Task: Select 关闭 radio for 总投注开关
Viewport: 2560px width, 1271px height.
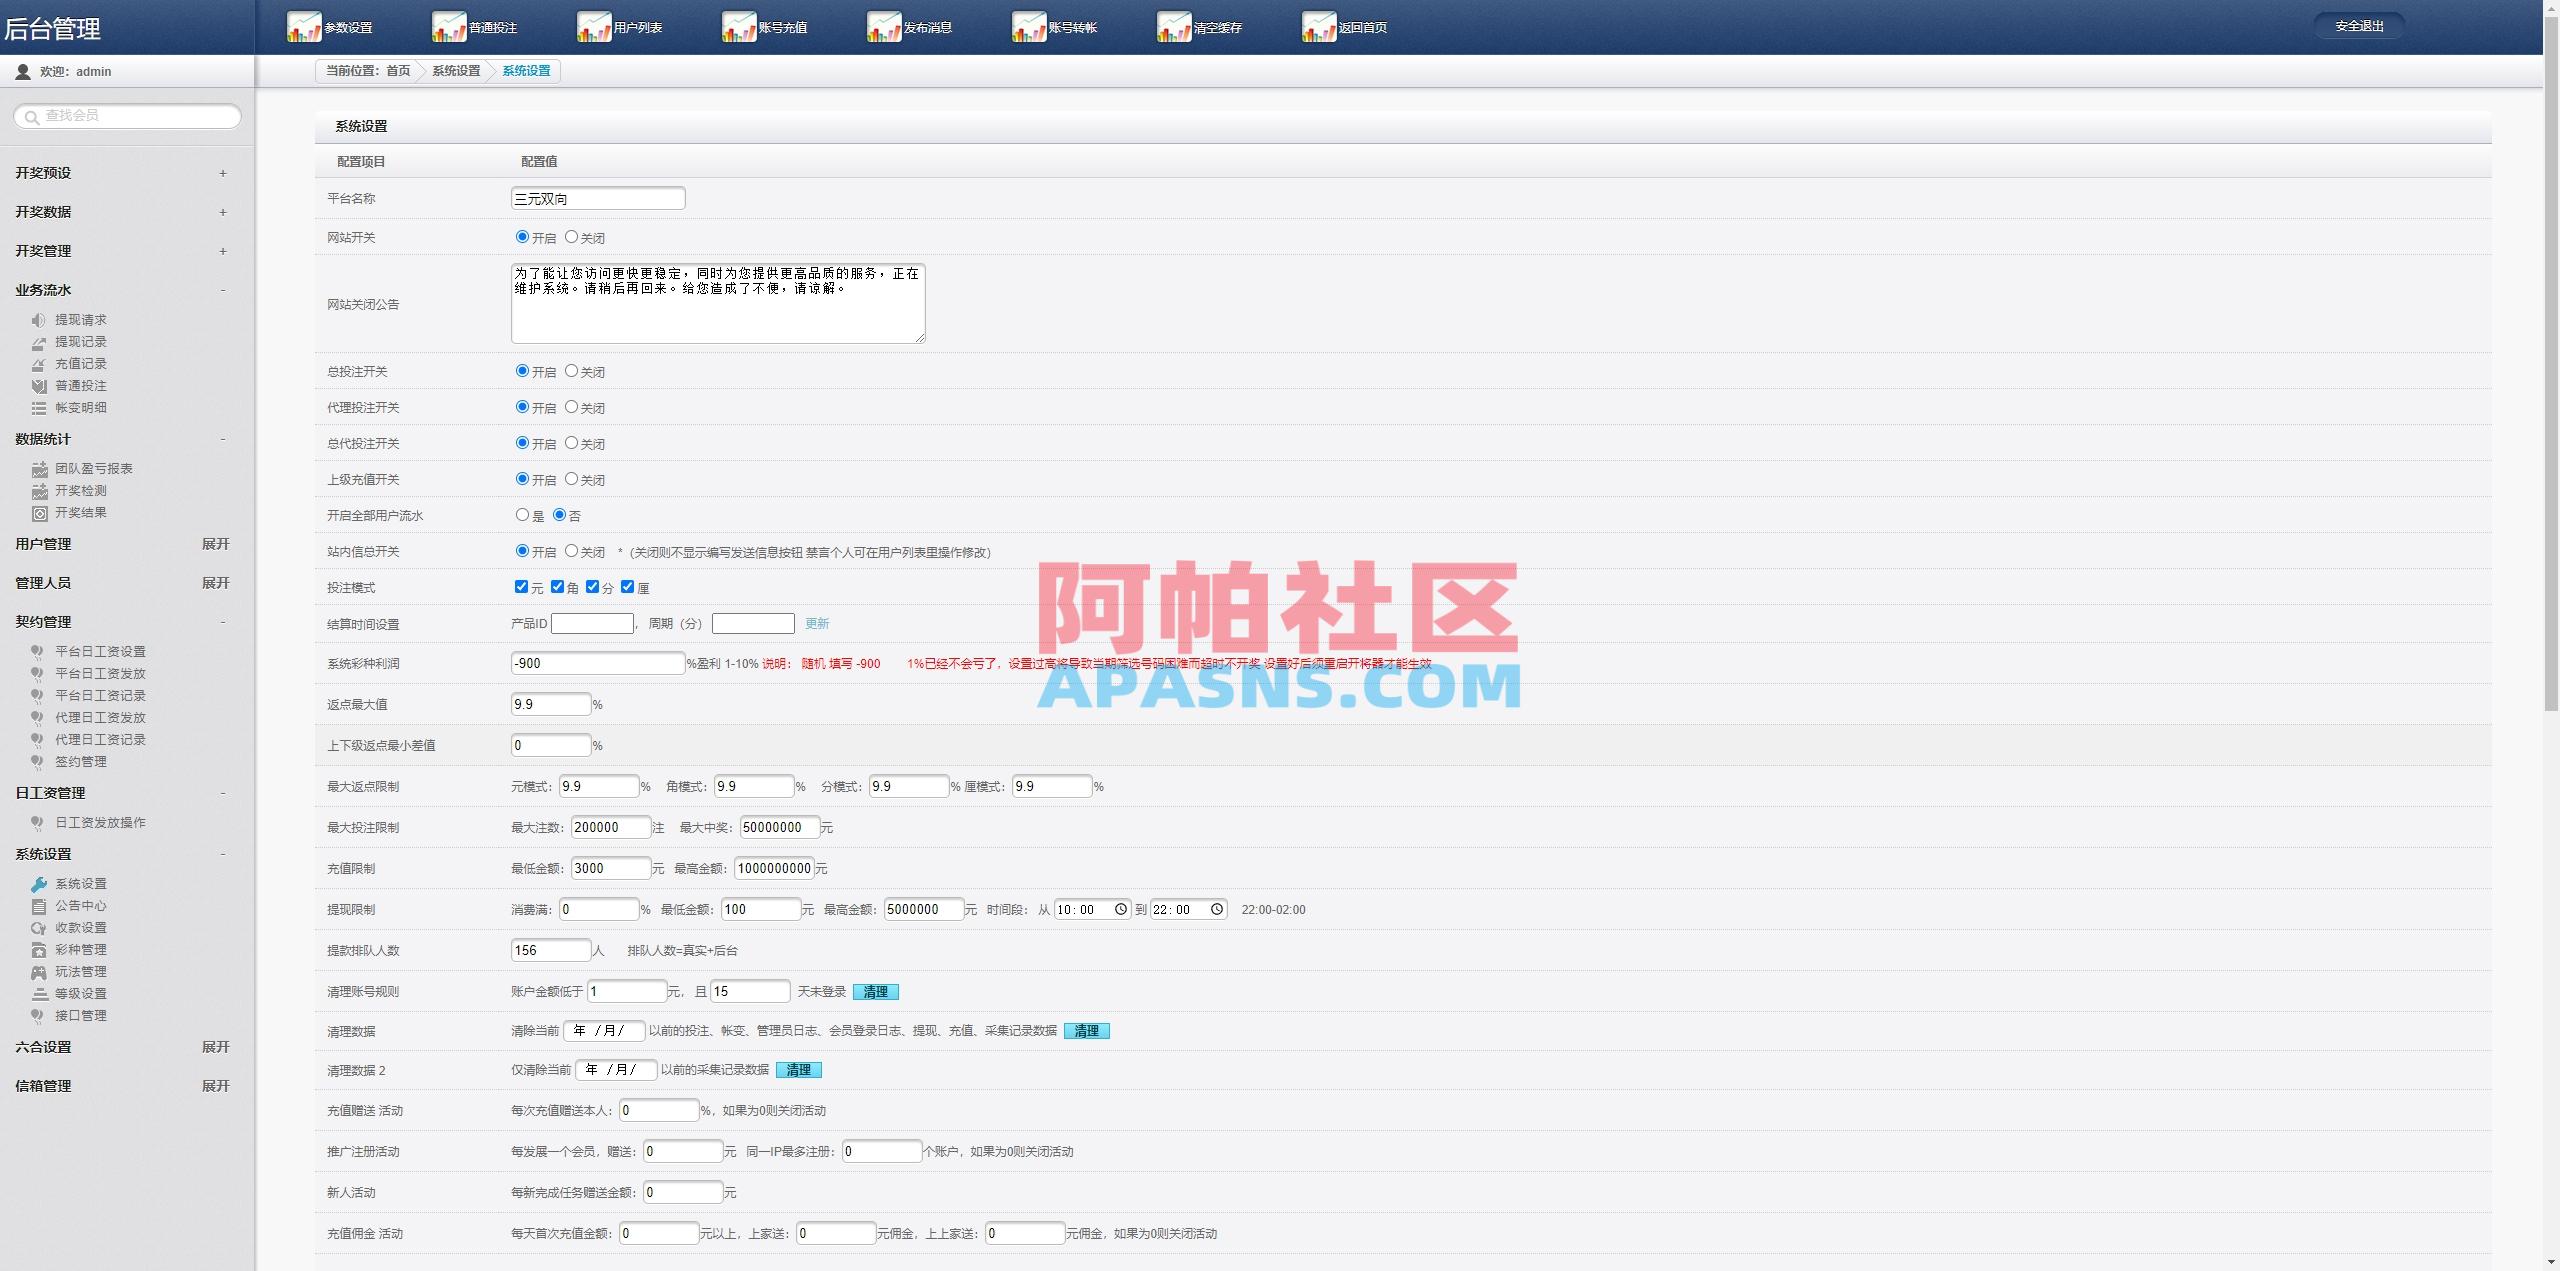Action: (x=571, y=371)
